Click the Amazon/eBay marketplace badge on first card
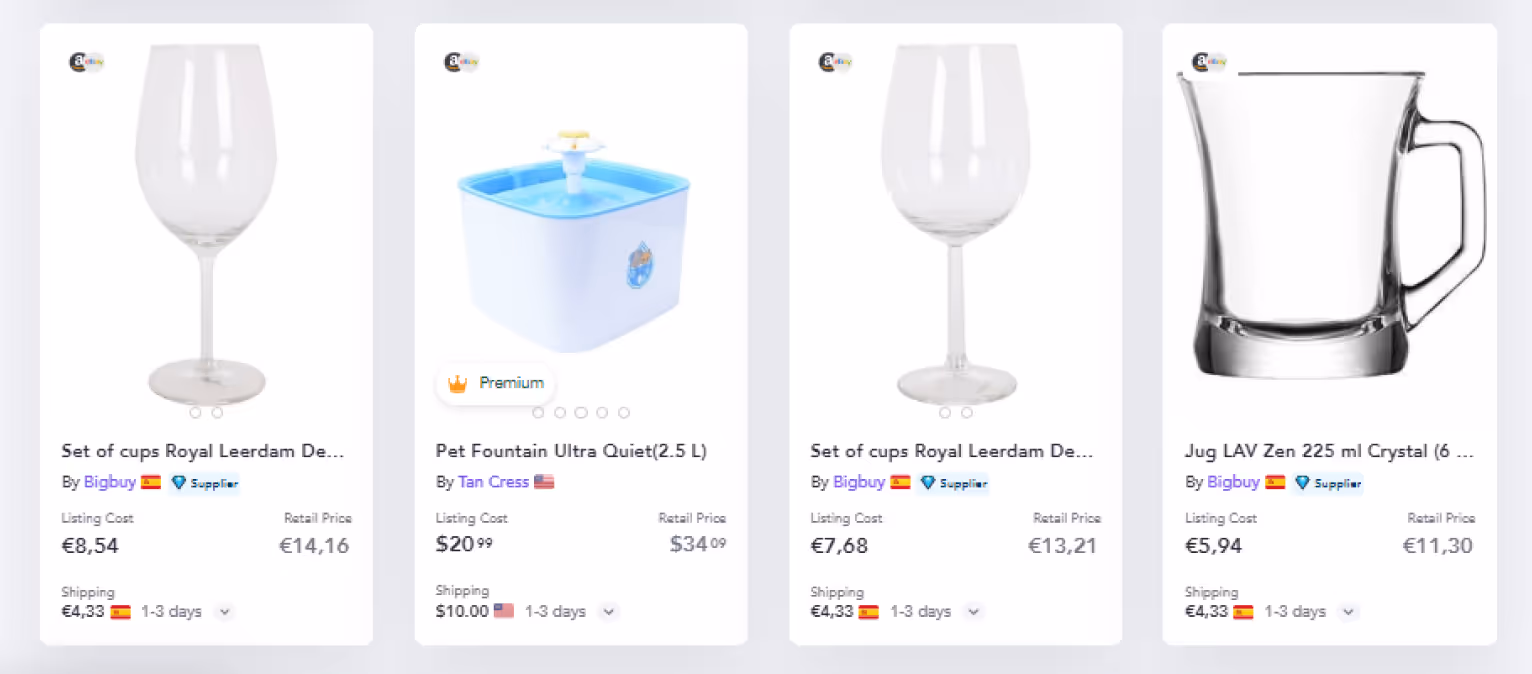Viewport: 1532px width, 674px height. [x=87, y=62]
